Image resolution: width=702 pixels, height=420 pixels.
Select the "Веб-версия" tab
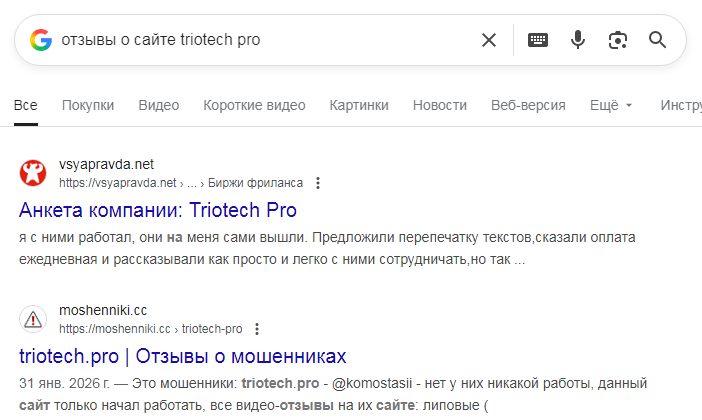(x=528, y=105)
